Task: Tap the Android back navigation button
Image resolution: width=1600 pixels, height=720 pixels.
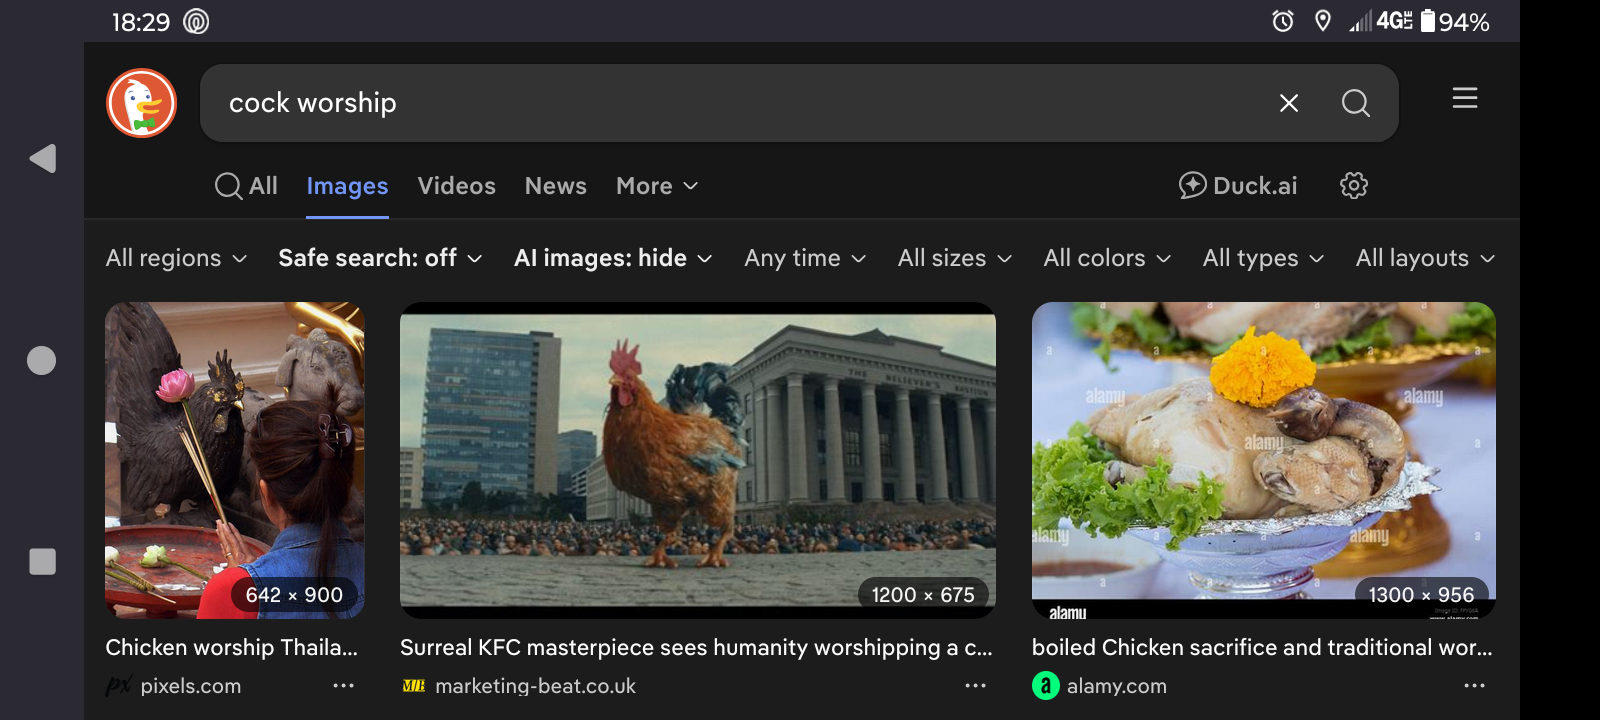Action: (x=42, y=158)
